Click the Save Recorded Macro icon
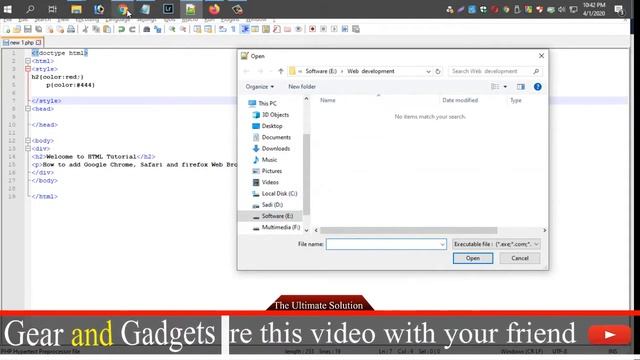Image resolution: width=640 pixels, height=360 pixels. coord(356,29)
